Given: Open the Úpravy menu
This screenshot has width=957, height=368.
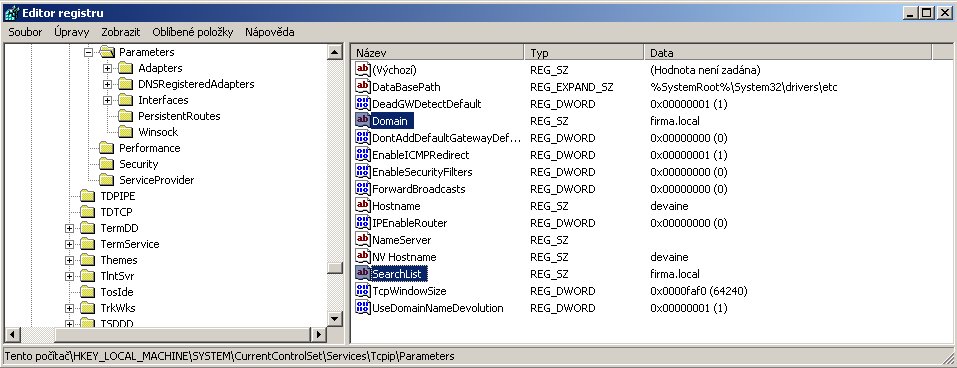Looking at the screenshot, I should point(71,32).
